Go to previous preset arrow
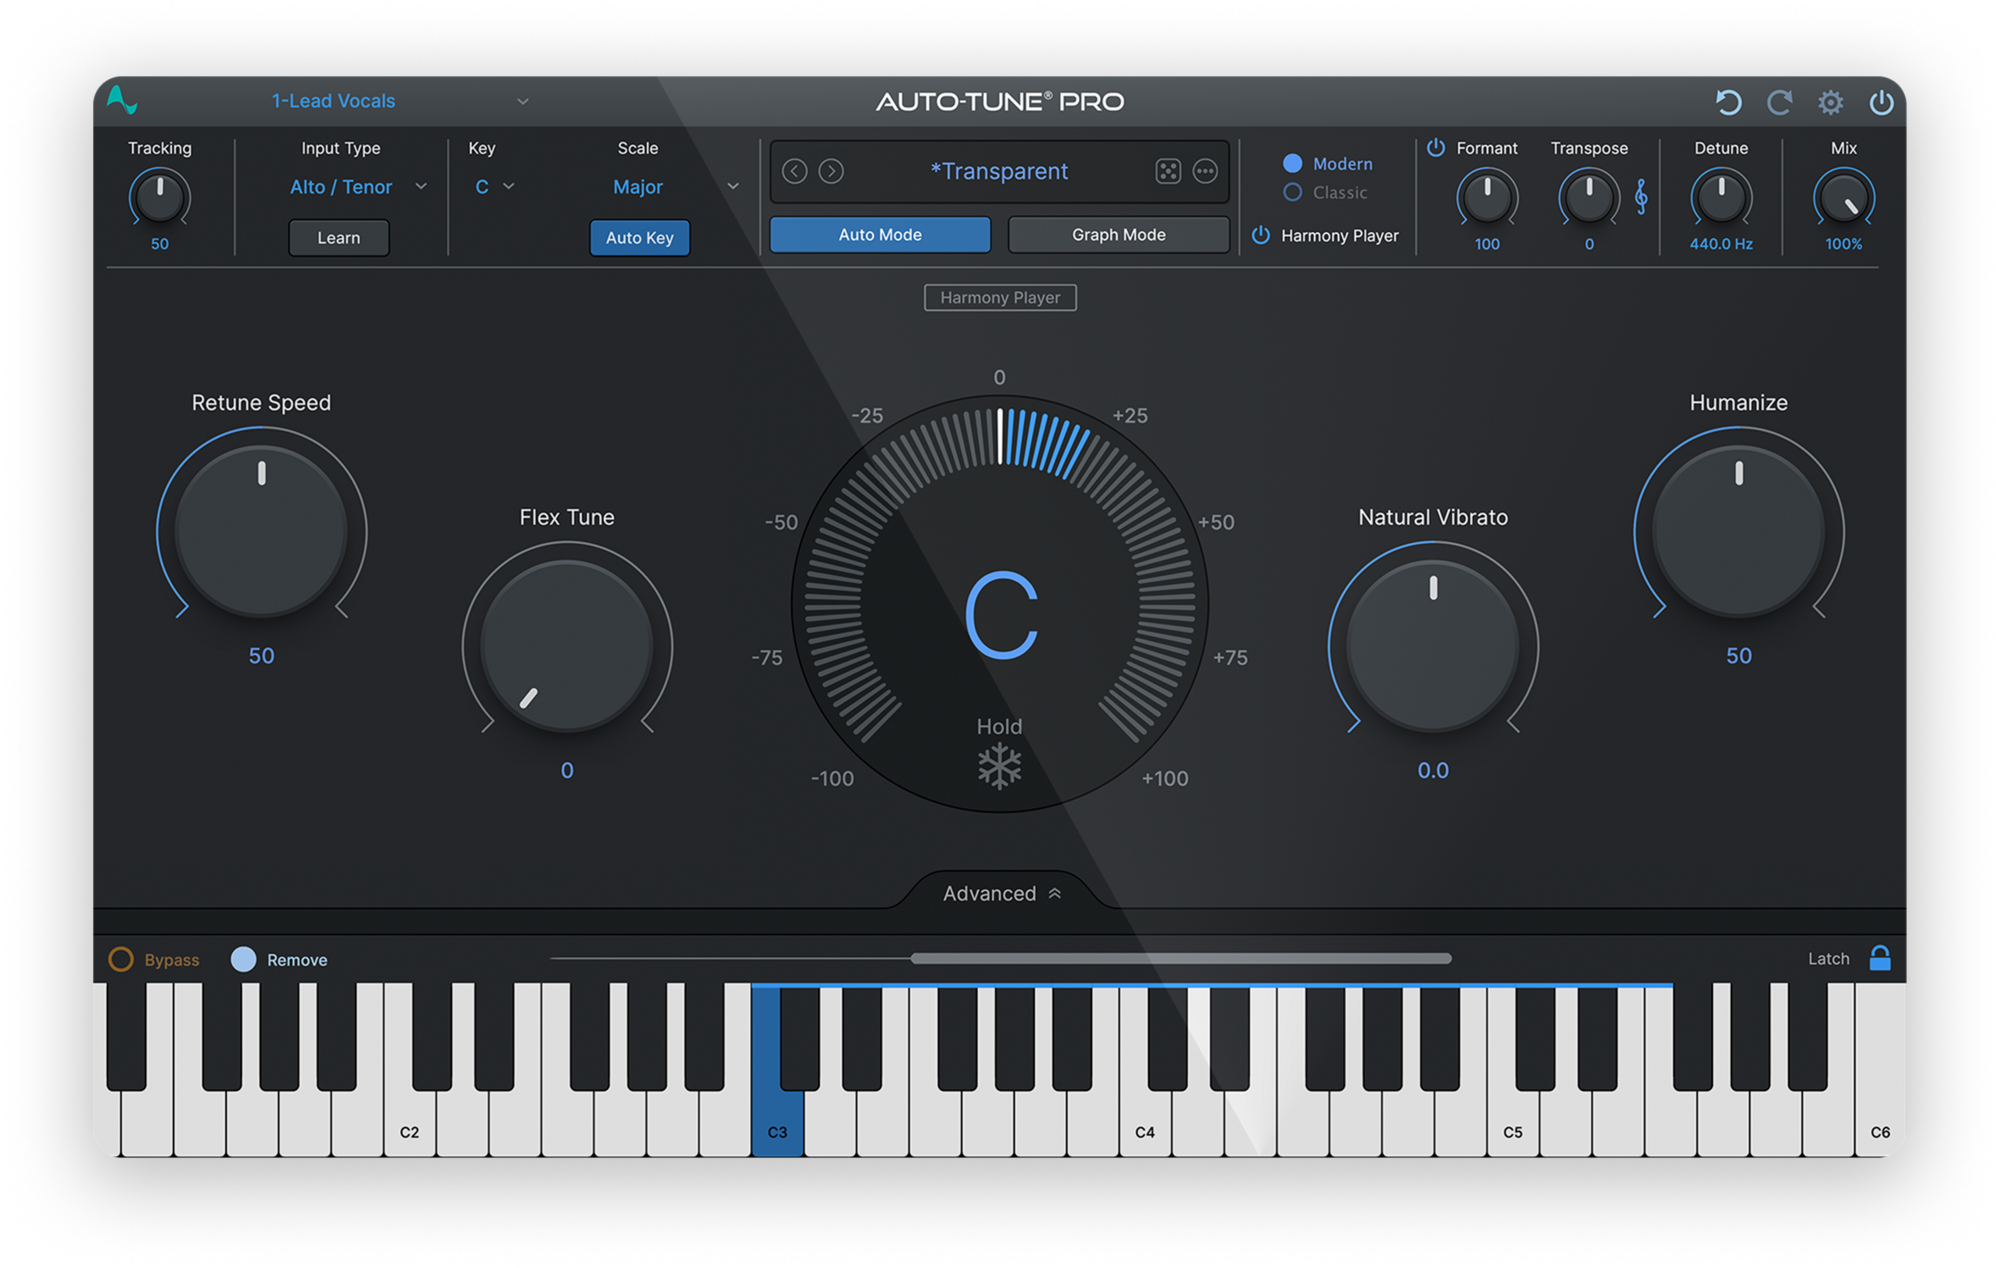 (795, 171)
